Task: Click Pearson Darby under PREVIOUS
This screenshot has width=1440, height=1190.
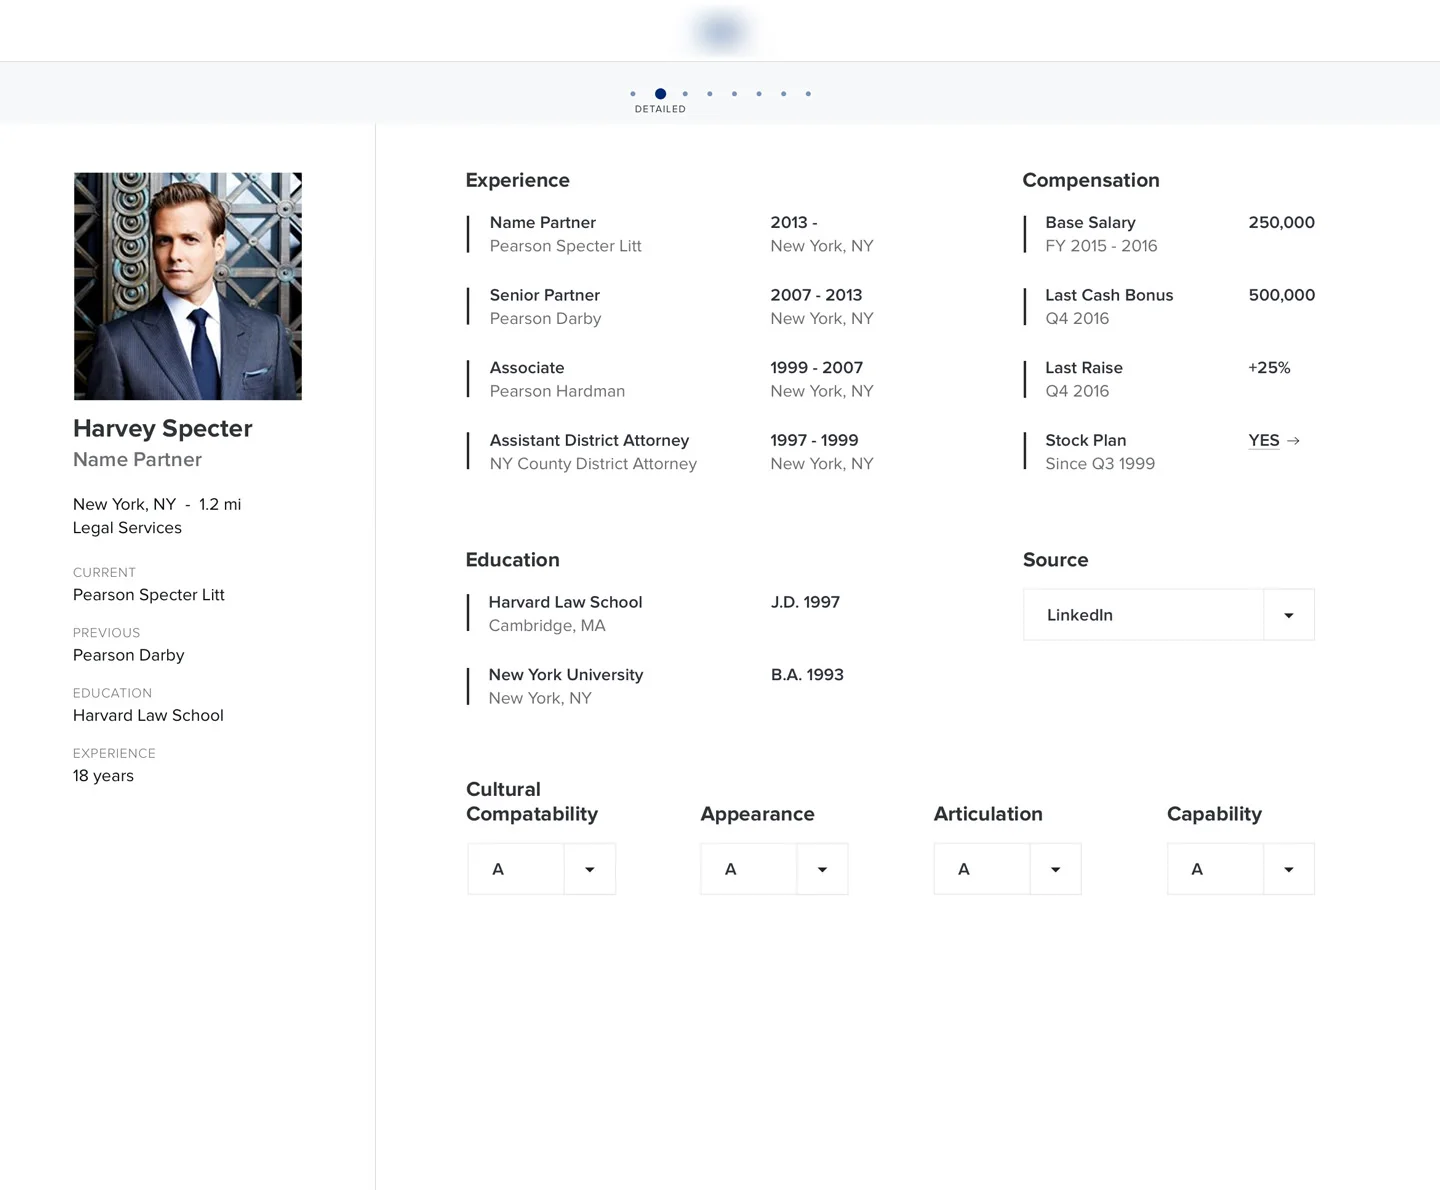Action: coord(129,655)
